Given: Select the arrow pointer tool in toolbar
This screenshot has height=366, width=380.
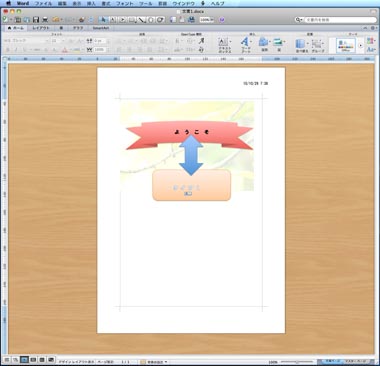Looking at the screenshot, I should pyautogui.click(x=104, y=20).
